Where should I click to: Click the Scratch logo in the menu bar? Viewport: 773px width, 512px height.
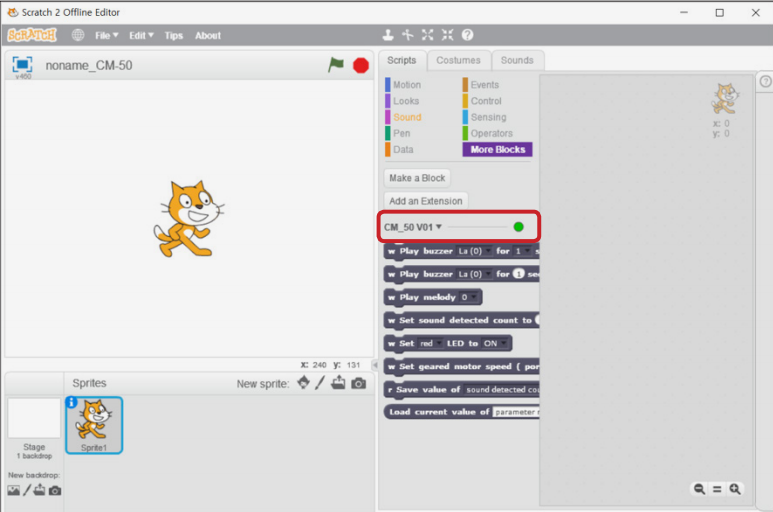click(x=32, y=35)
